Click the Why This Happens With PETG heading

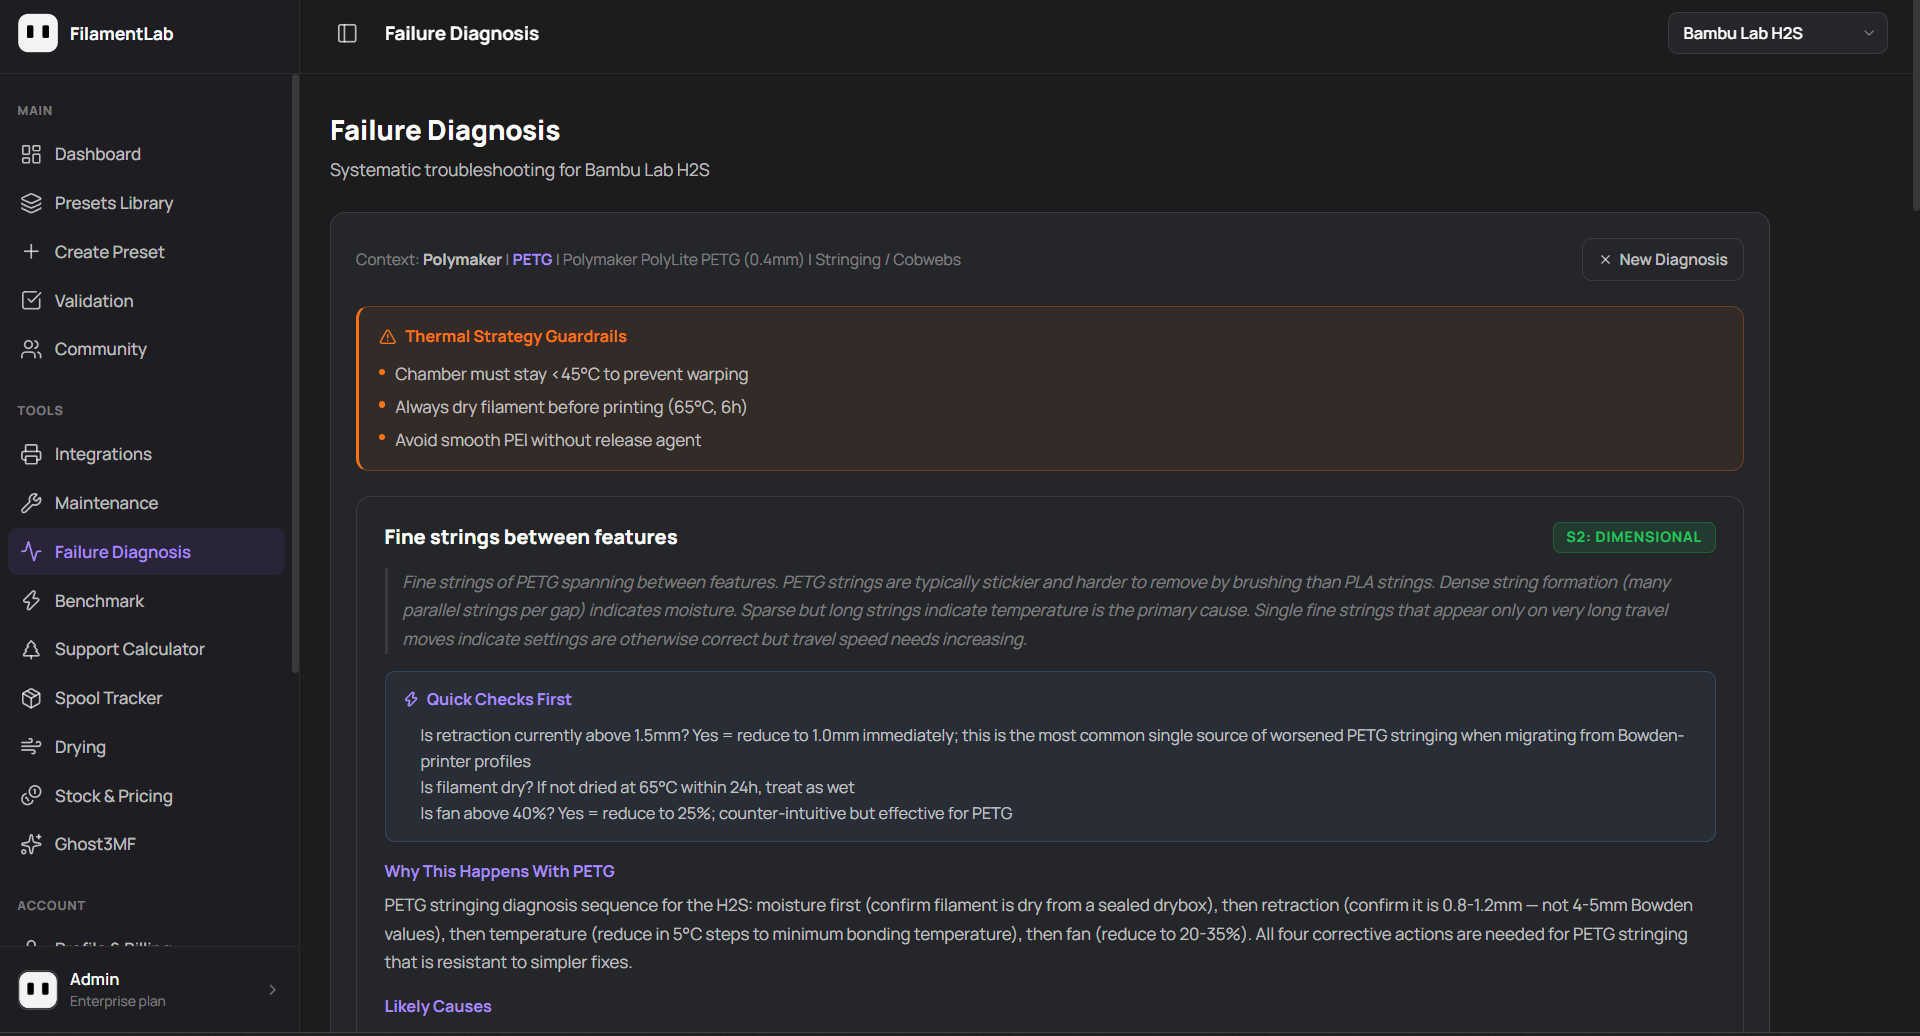click(499, 872)
